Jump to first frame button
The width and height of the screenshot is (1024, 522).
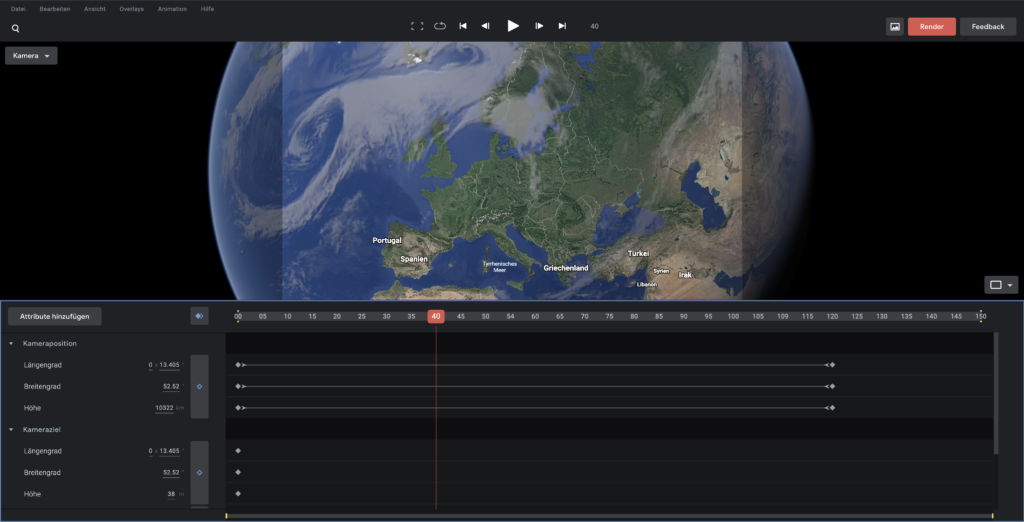click(x=462, y=26)
